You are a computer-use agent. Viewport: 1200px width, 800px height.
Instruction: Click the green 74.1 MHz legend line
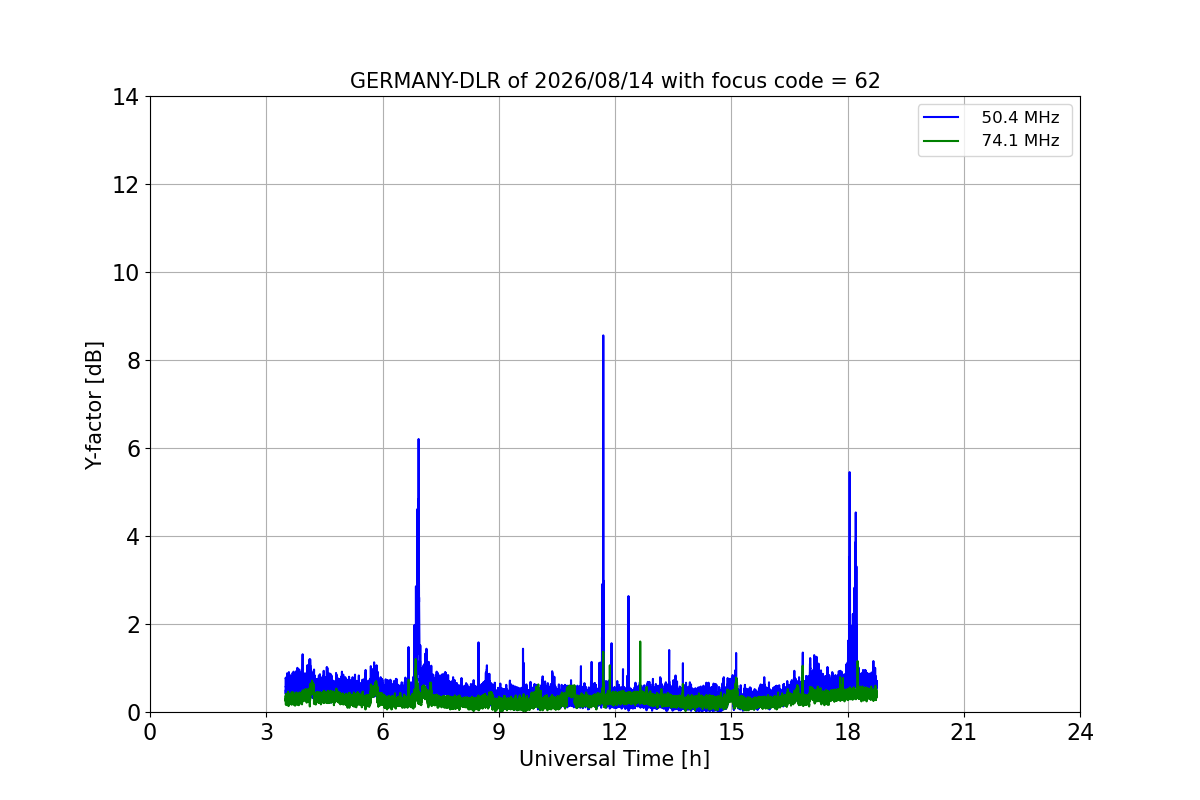pos(941,141)
